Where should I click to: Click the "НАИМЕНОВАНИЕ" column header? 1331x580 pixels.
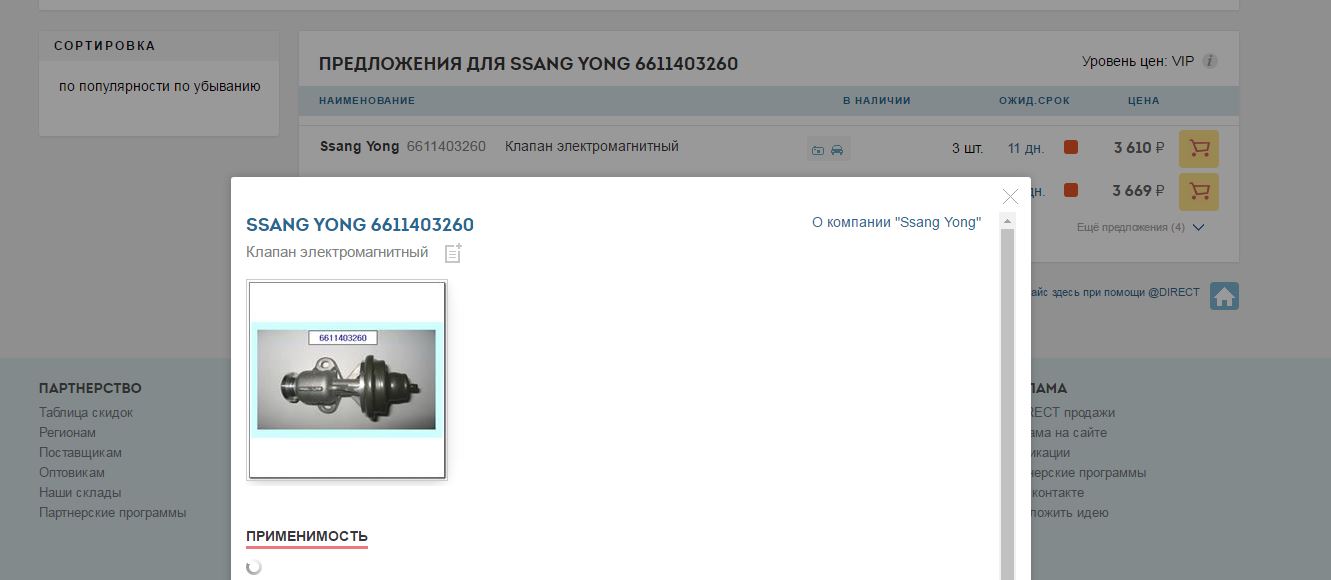(x=367, y=100)
